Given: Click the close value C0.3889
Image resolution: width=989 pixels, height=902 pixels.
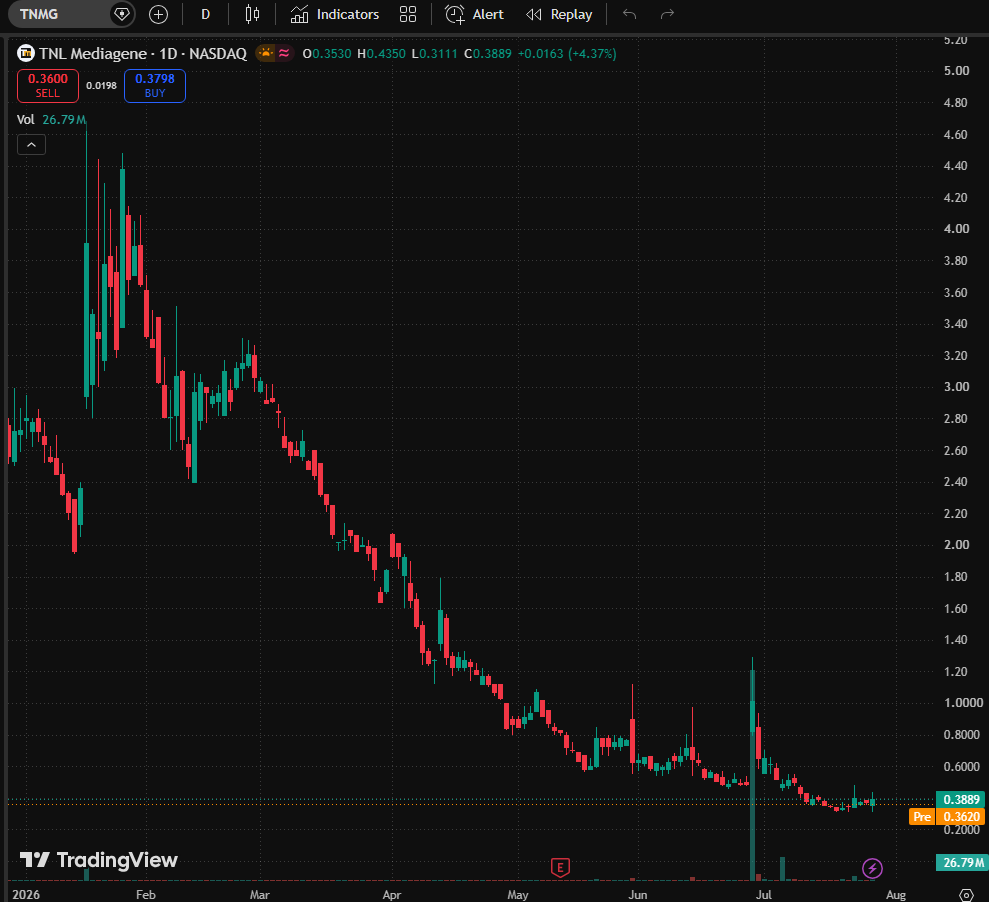Looking at the screenshot, I should 488,54.
